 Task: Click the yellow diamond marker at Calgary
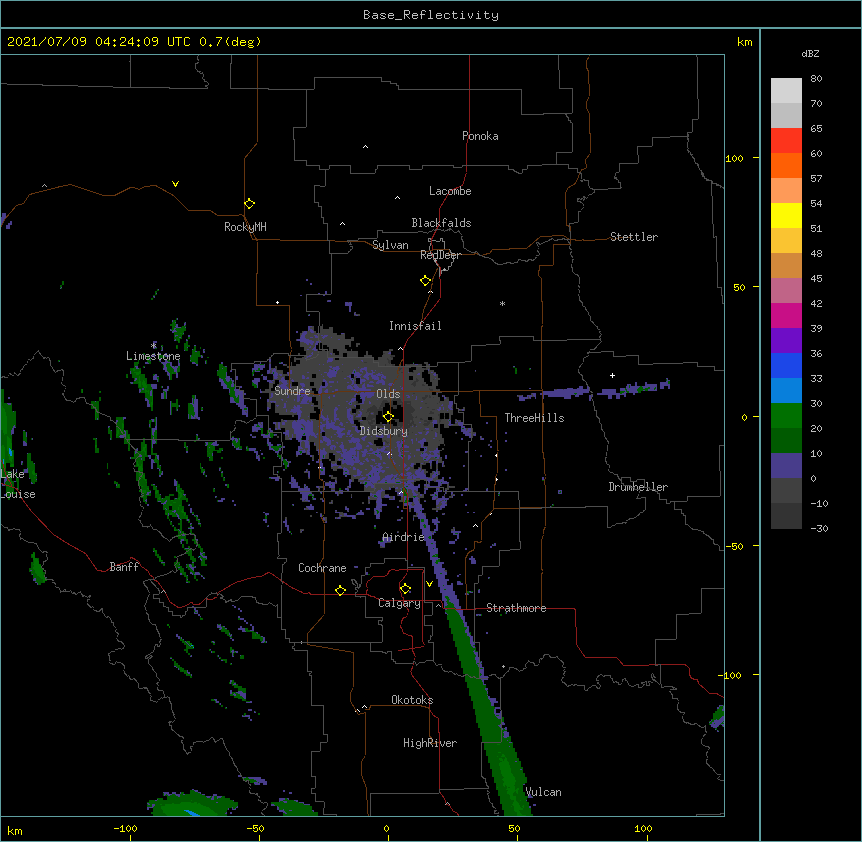405,589
